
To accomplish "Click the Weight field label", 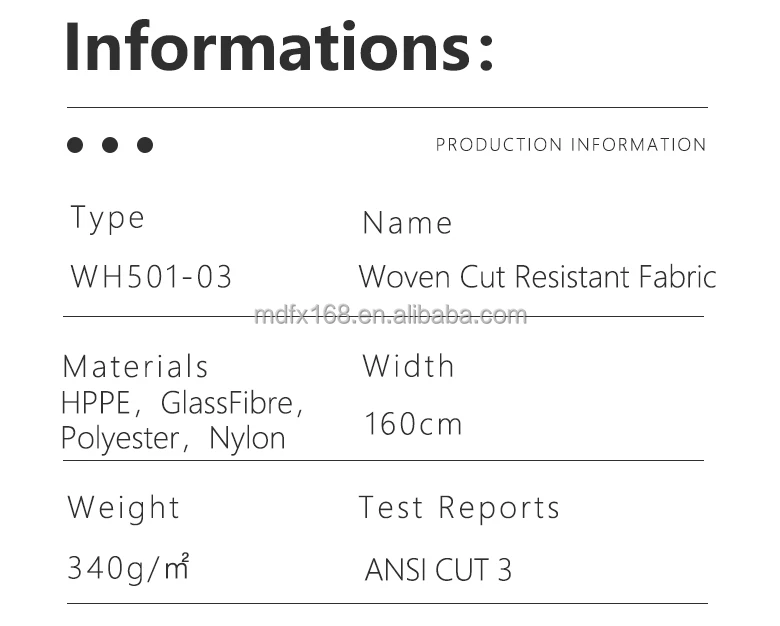I will [124, 508].
